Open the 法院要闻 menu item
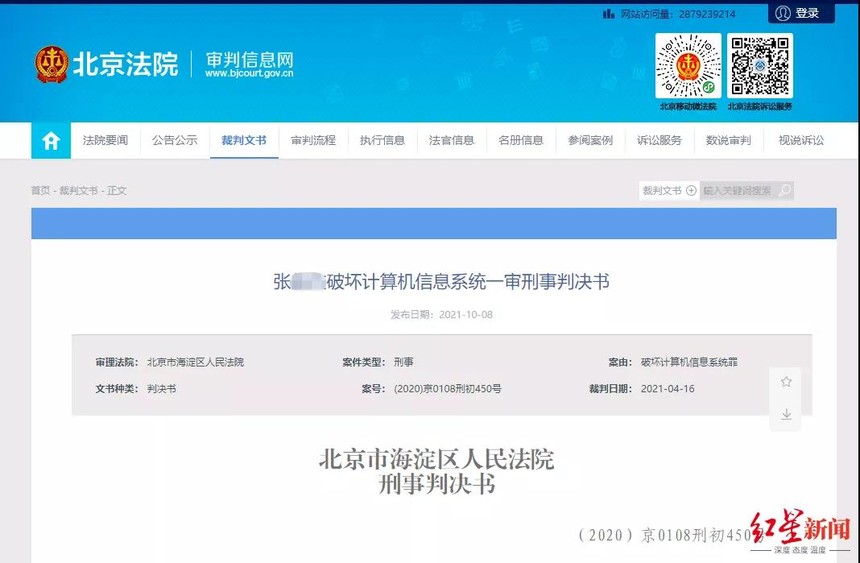 click(x=105, y=140)
